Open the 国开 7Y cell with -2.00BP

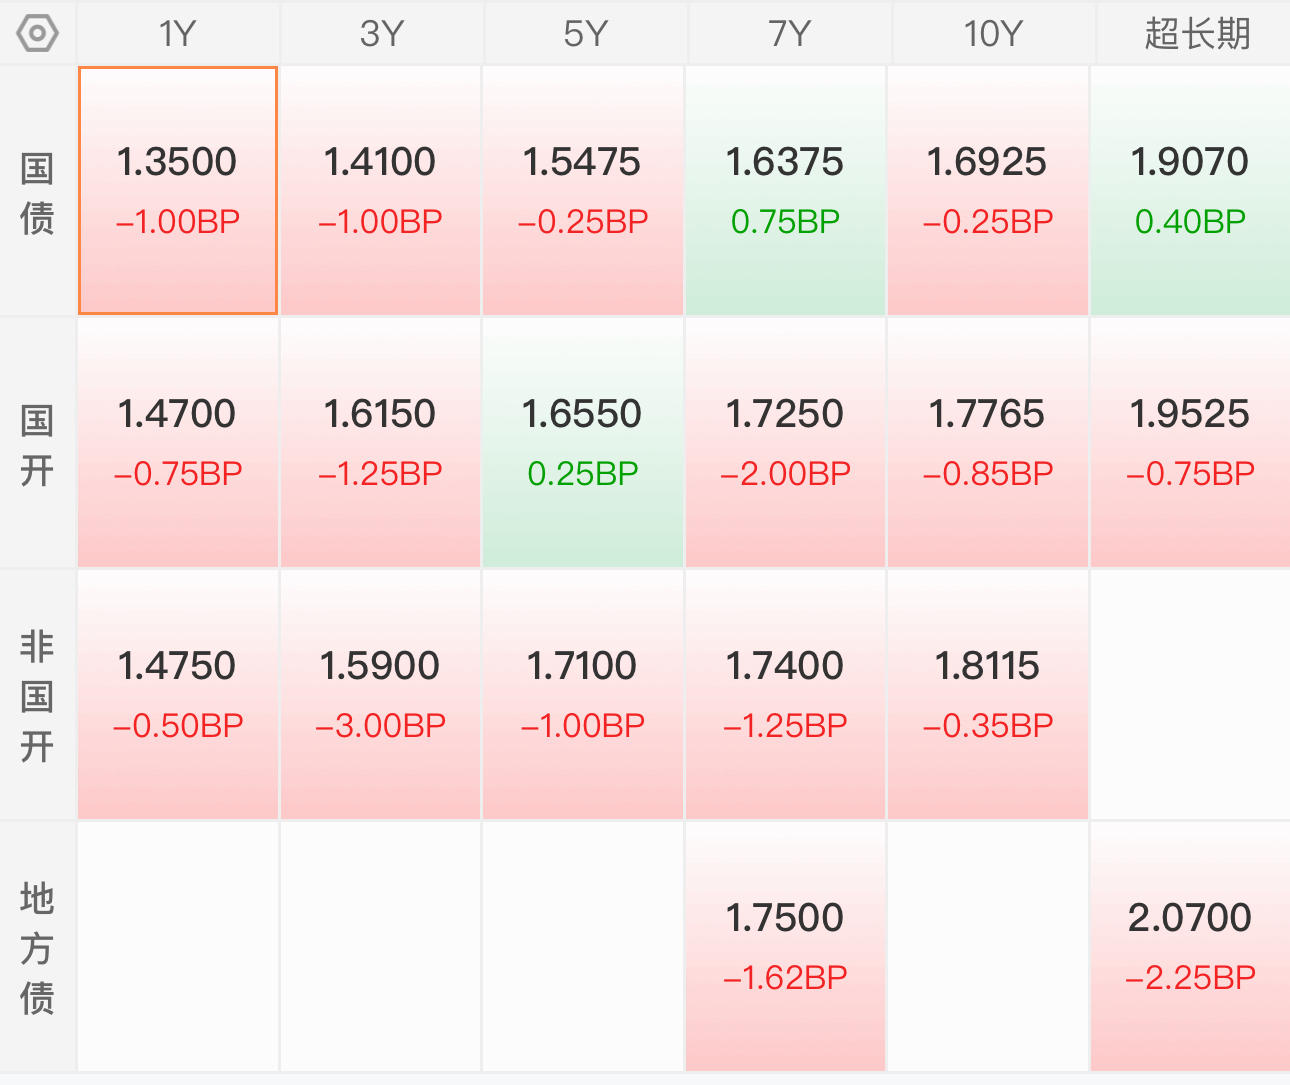pyautogui.click(x=785, y=443)
